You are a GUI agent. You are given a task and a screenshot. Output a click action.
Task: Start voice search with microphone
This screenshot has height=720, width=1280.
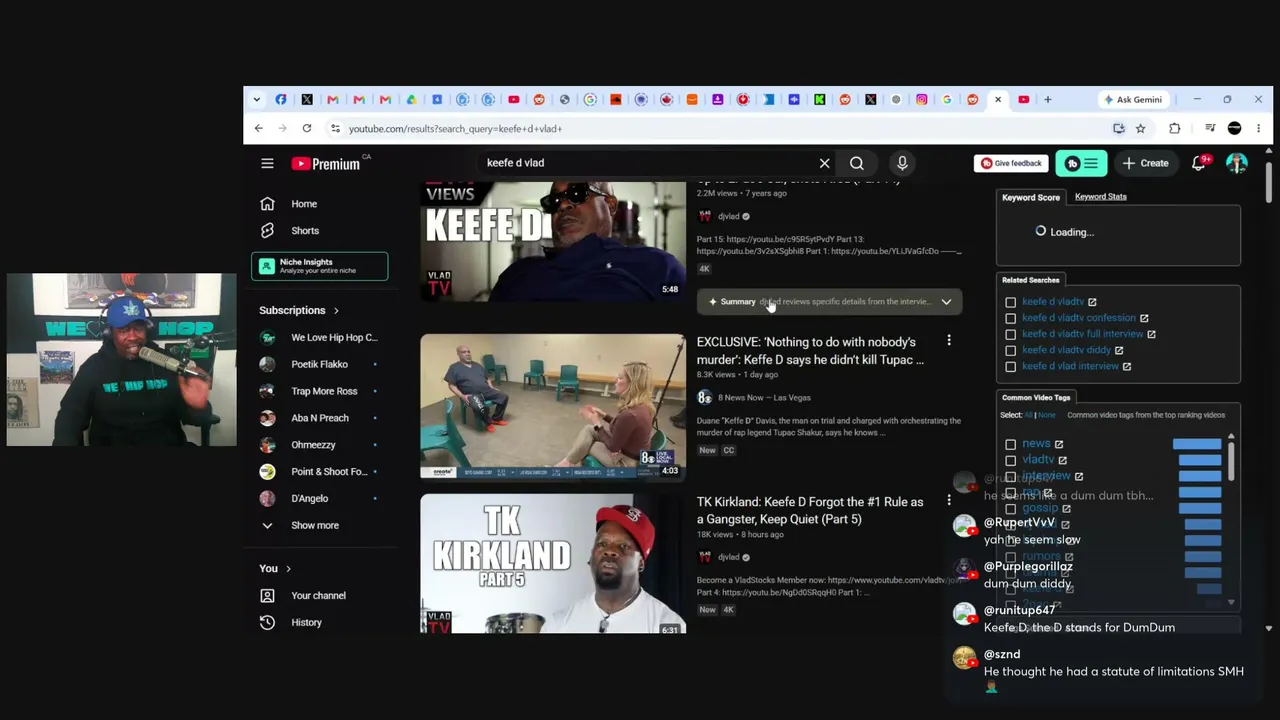[x=902, y=163]
